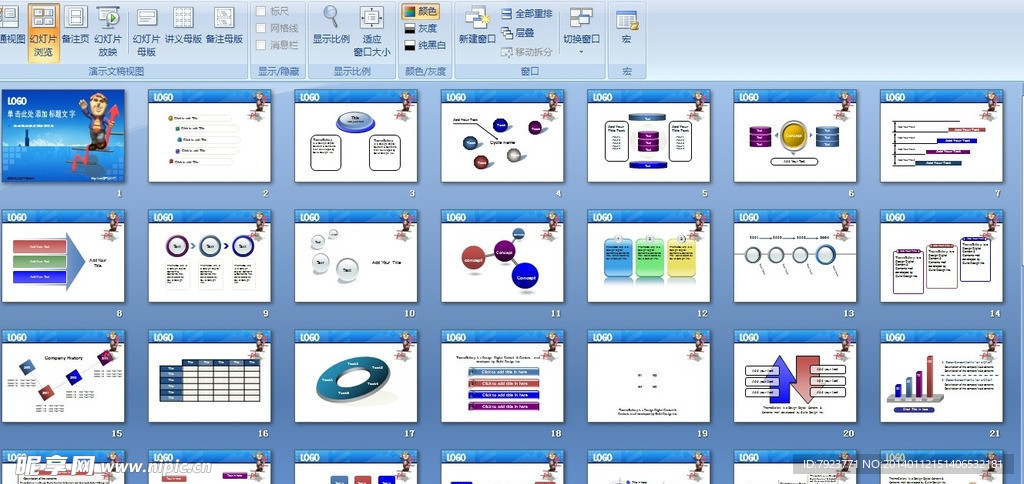Select slide 18 thumbnail
1024x484 pixels.
tap(502, 376)
